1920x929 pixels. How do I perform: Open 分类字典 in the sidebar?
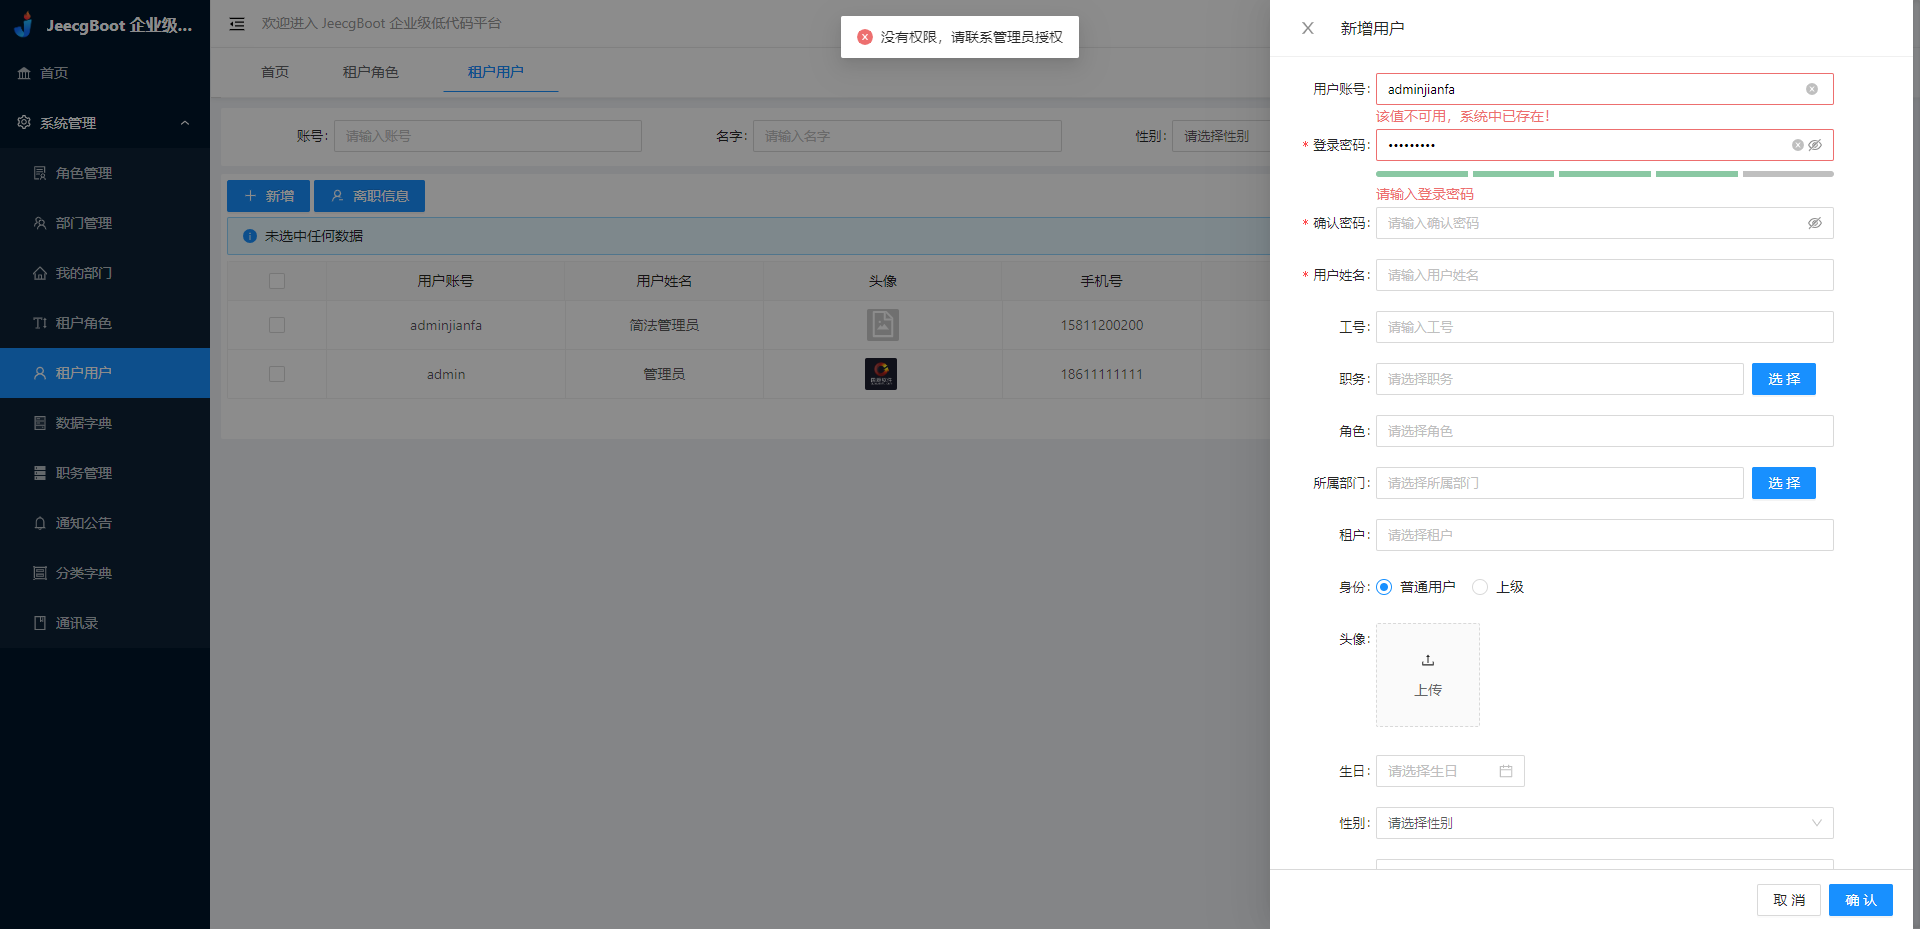click(105, 573)
